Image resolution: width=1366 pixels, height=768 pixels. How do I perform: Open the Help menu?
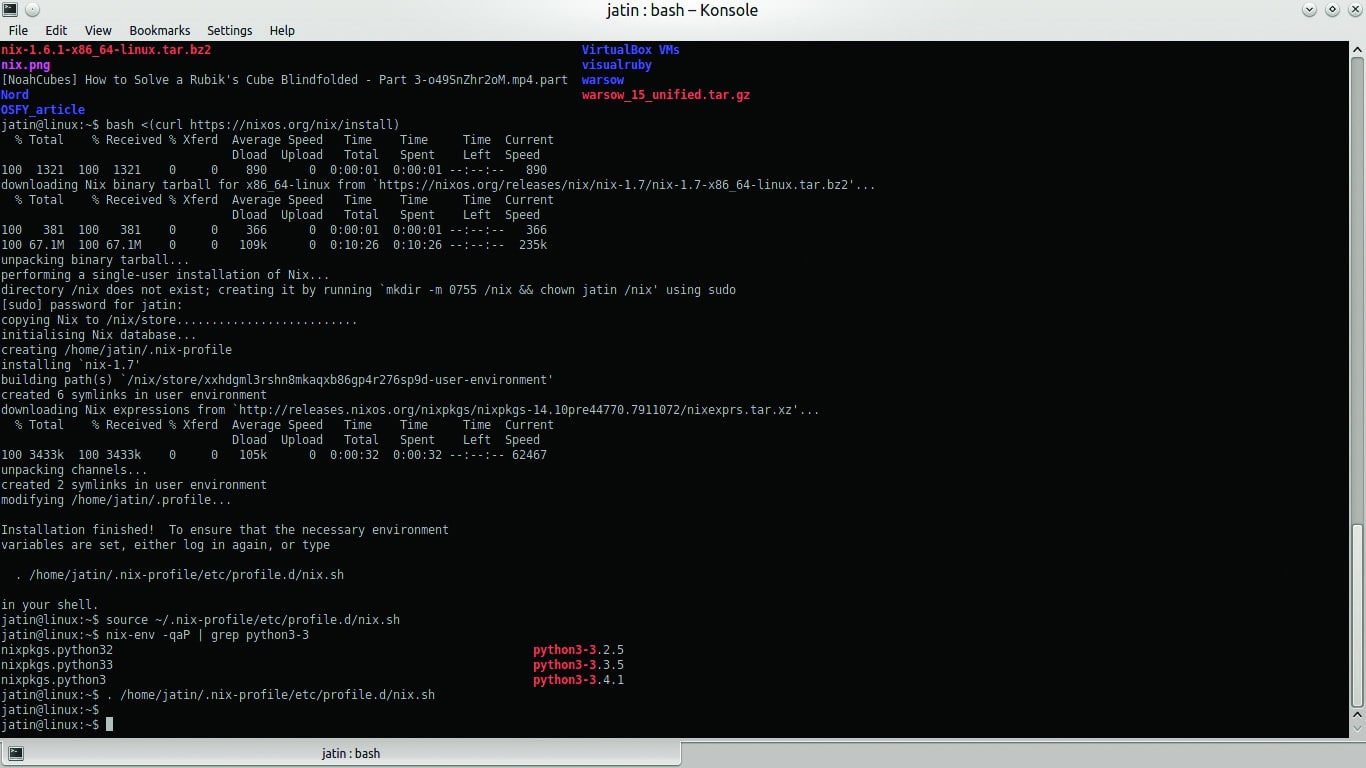click(282, 31)
